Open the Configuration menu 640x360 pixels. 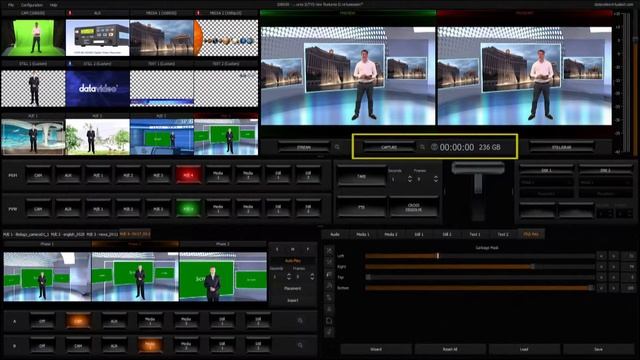31,5
